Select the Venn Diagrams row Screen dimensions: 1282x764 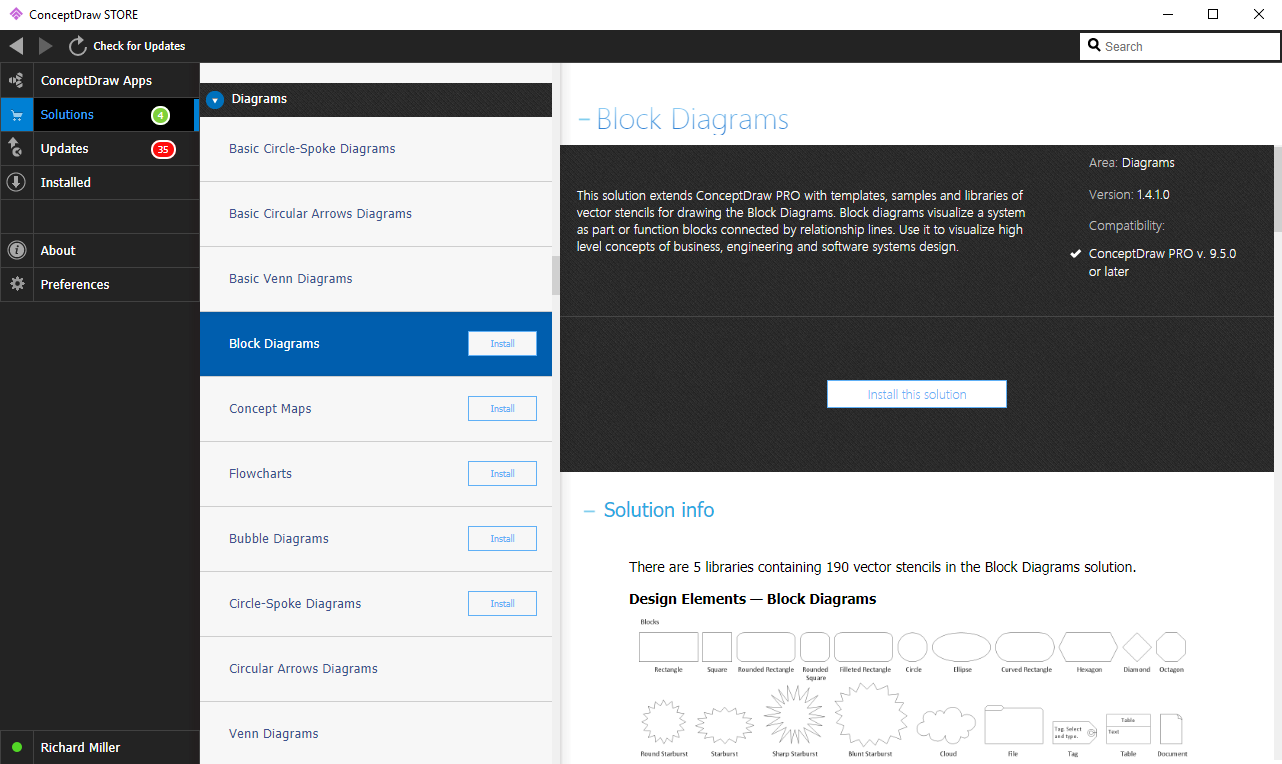point(376,734)
